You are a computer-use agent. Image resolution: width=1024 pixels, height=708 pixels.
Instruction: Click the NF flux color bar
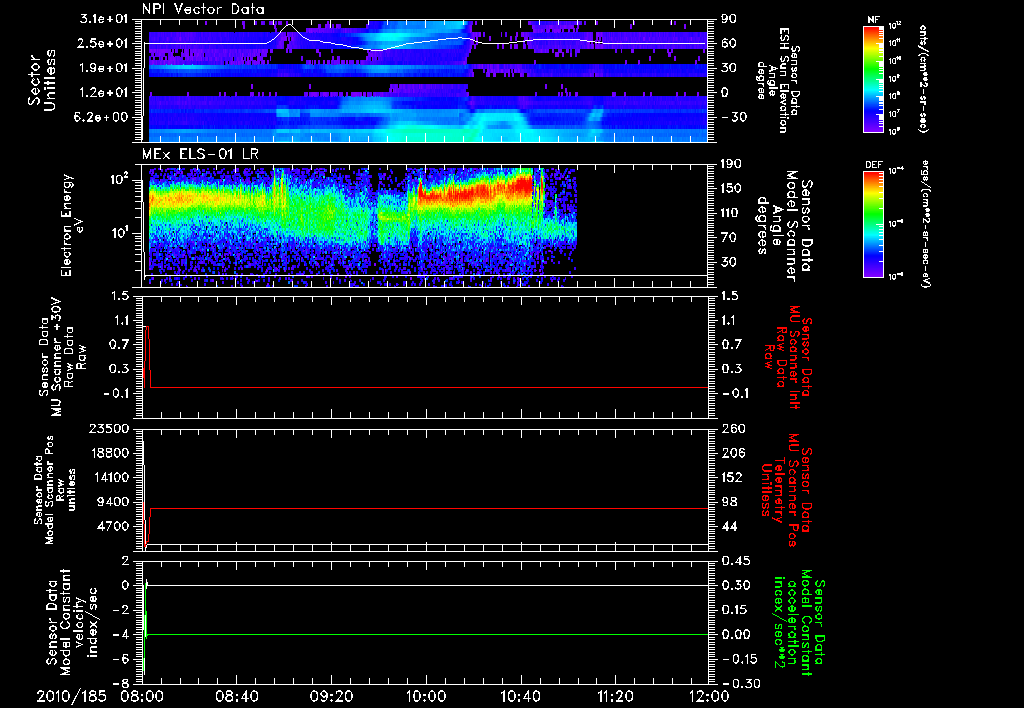874,79
